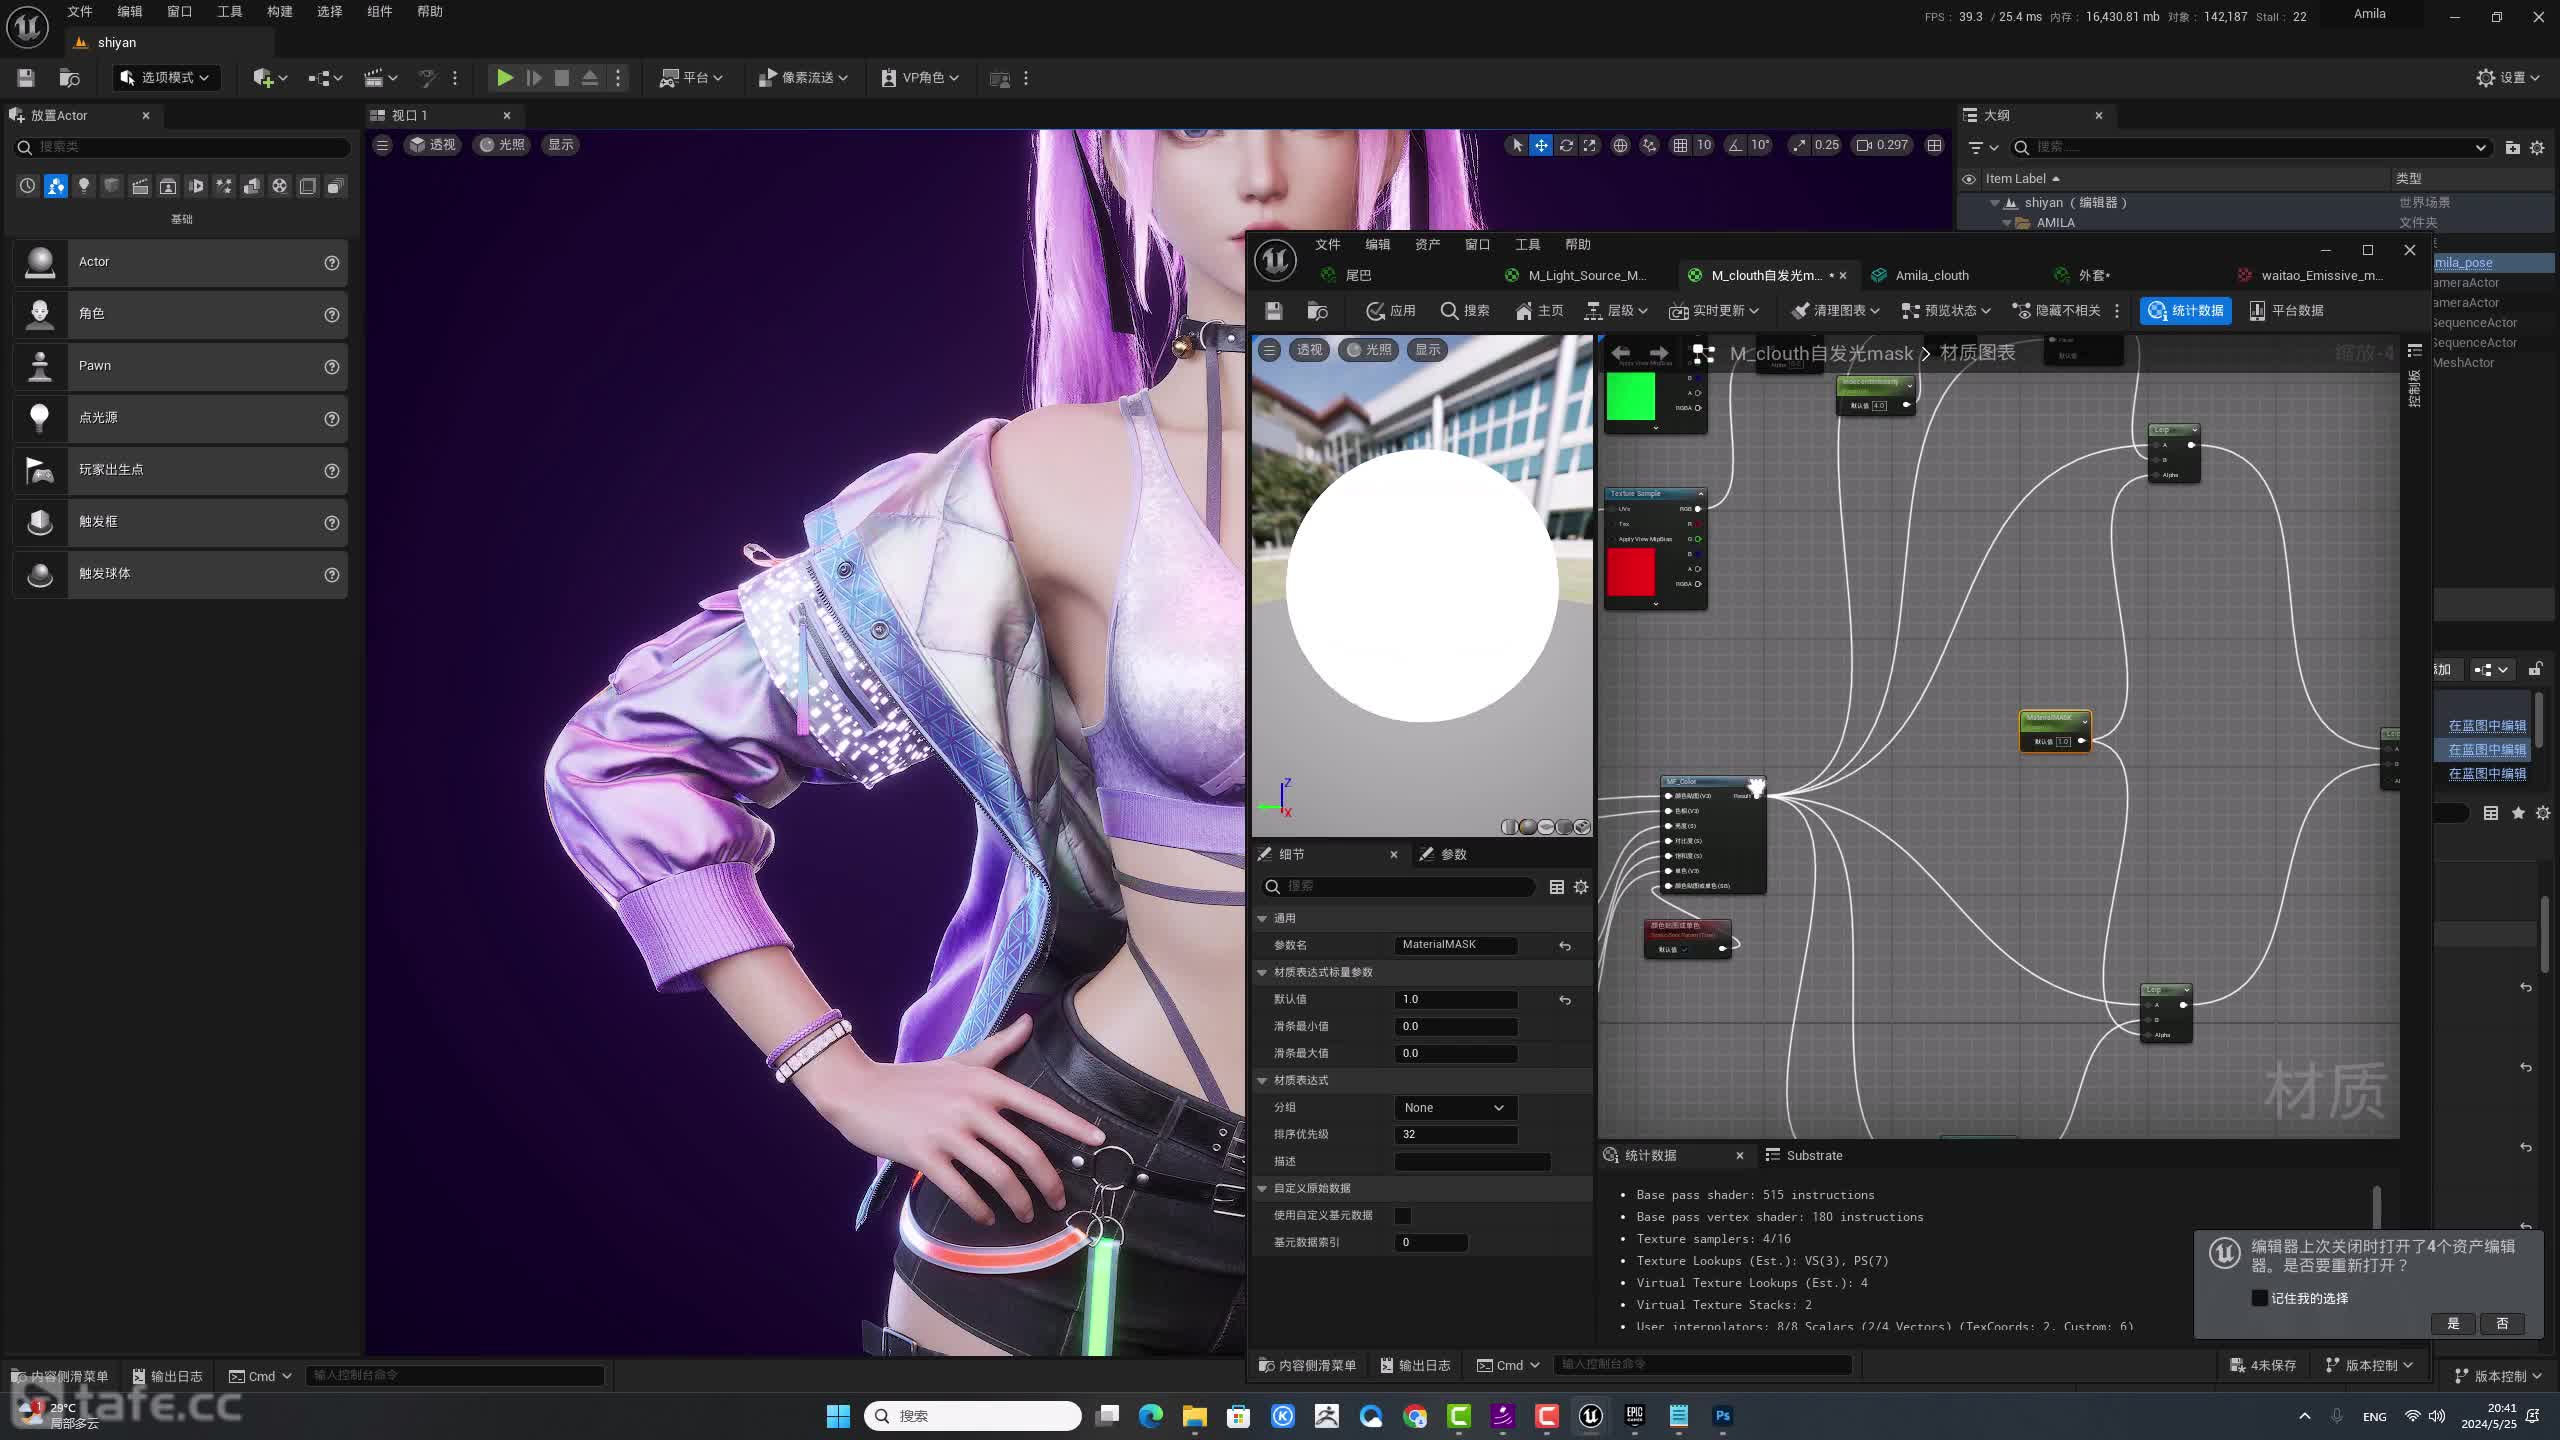The width and height of the screenshot is (2560, 1440).
Task: Click Search in material editor toolbar
Action: 1465,311
